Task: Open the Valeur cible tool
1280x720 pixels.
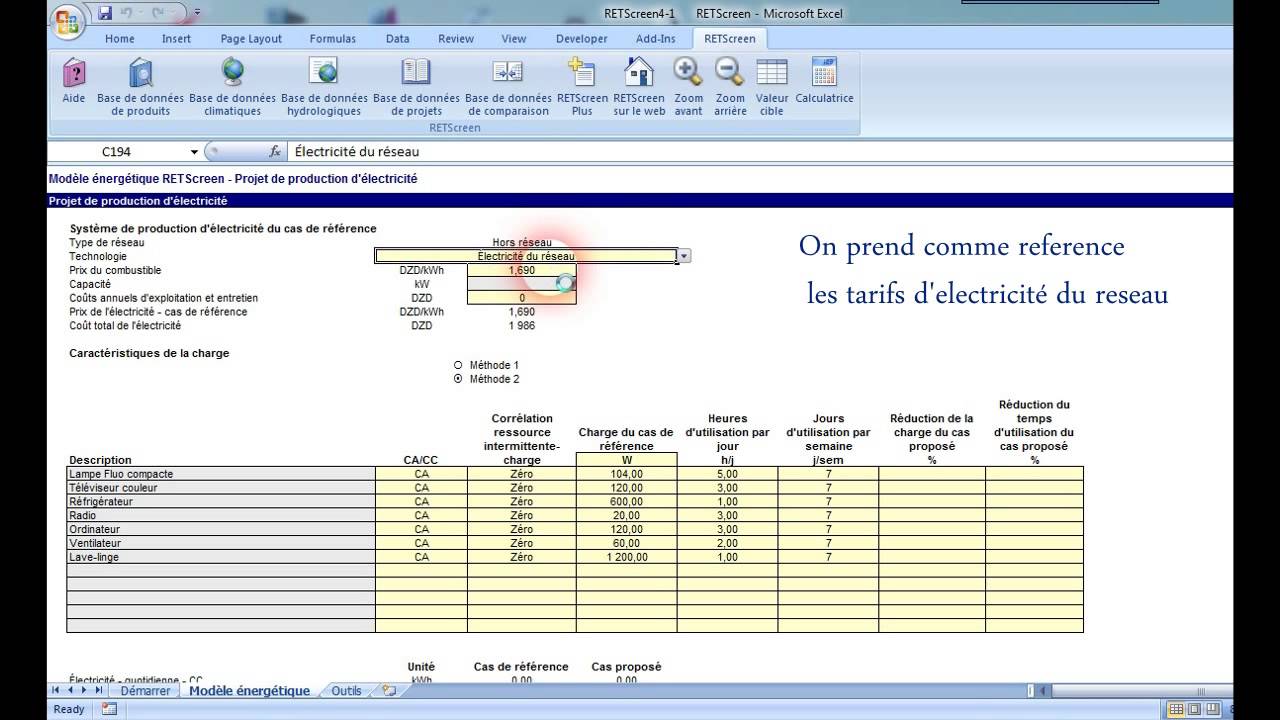Action: (772, 86)
